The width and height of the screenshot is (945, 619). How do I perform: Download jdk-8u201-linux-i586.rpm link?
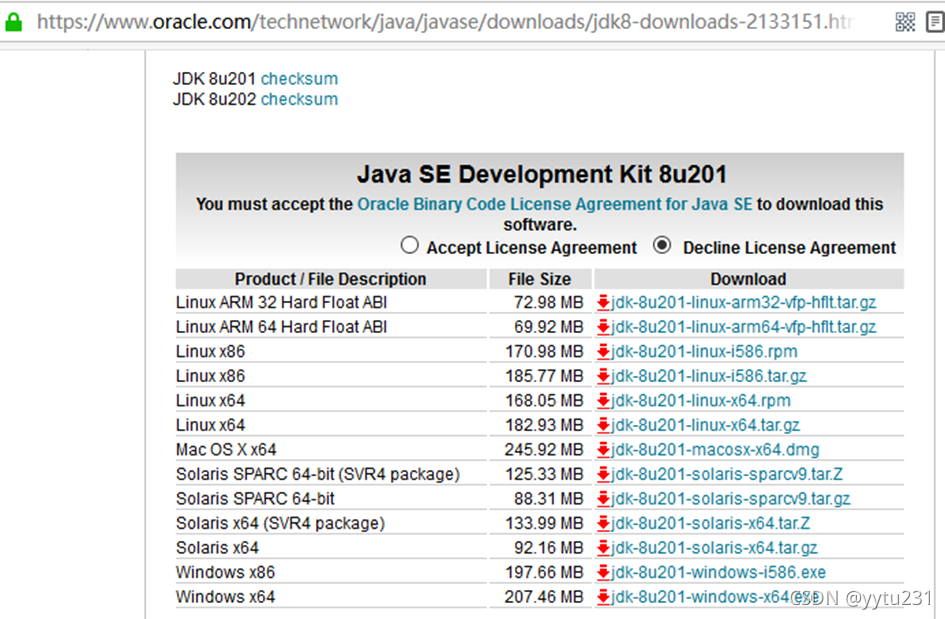704,351
